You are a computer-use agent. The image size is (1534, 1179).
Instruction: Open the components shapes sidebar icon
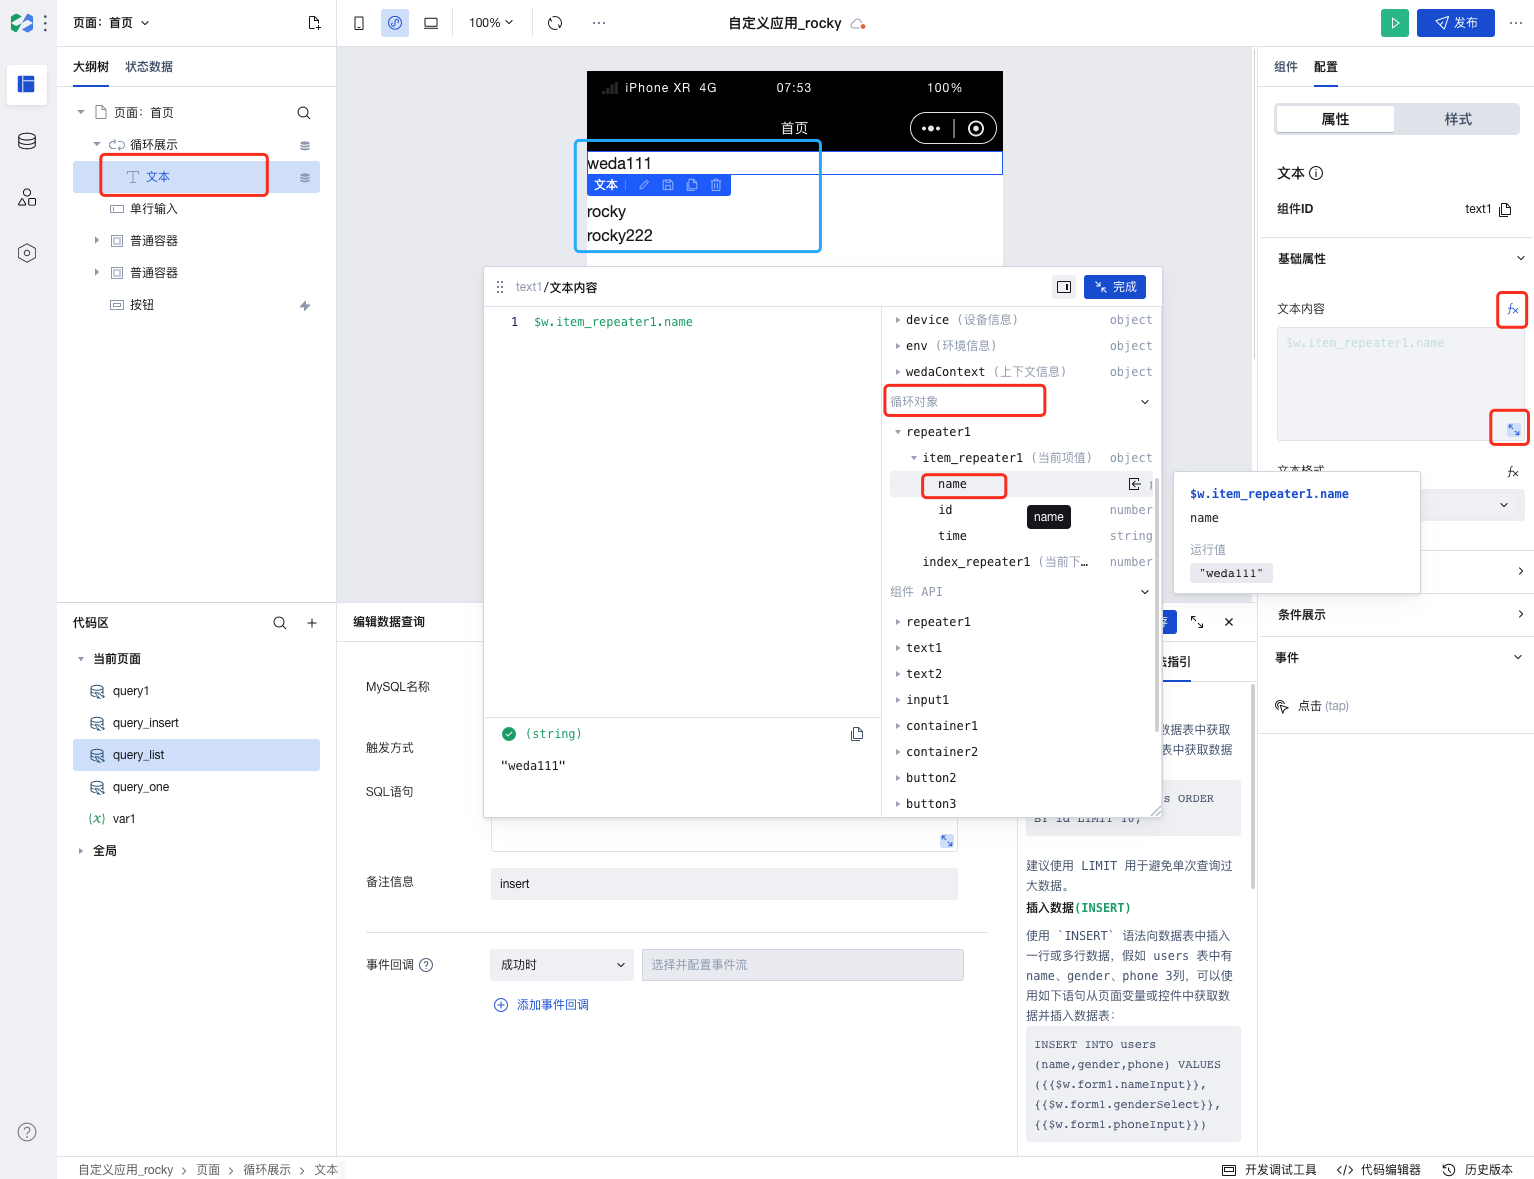click(x=27, y=197)
